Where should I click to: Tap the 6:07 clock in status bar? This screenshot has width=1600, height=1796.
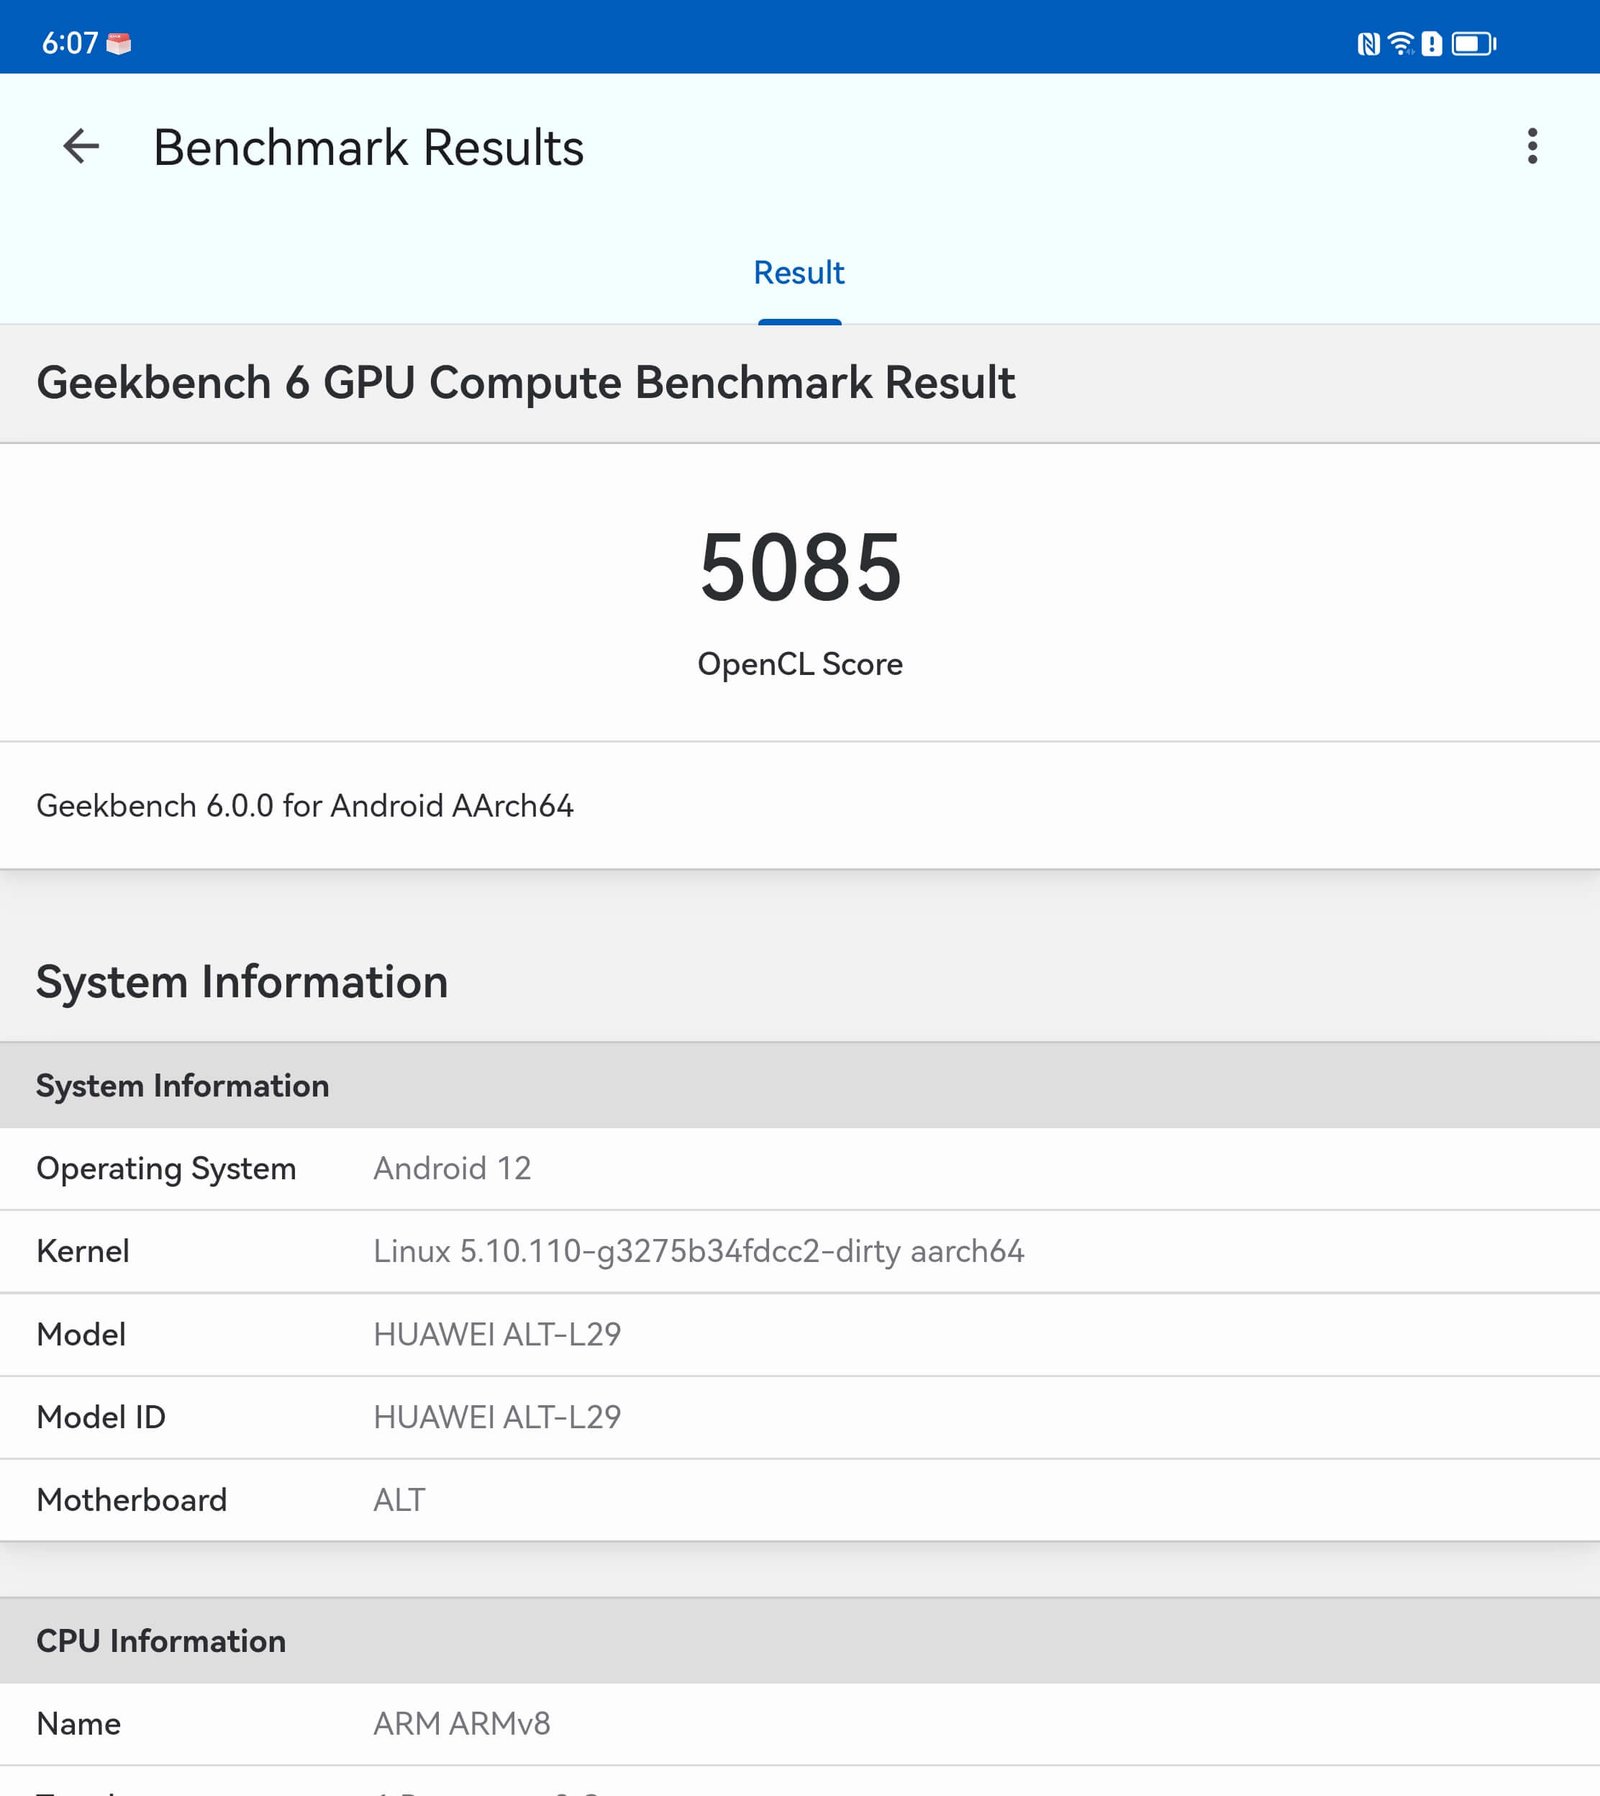coord(70,43)
